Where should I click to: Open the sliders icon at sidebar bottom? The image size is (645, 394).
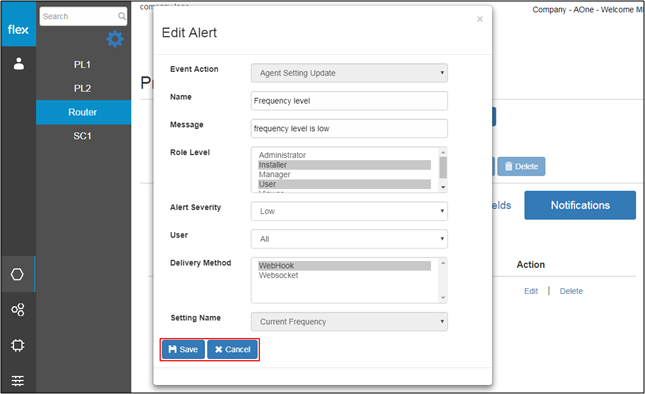pyautogui.click(x=18, y=380)
